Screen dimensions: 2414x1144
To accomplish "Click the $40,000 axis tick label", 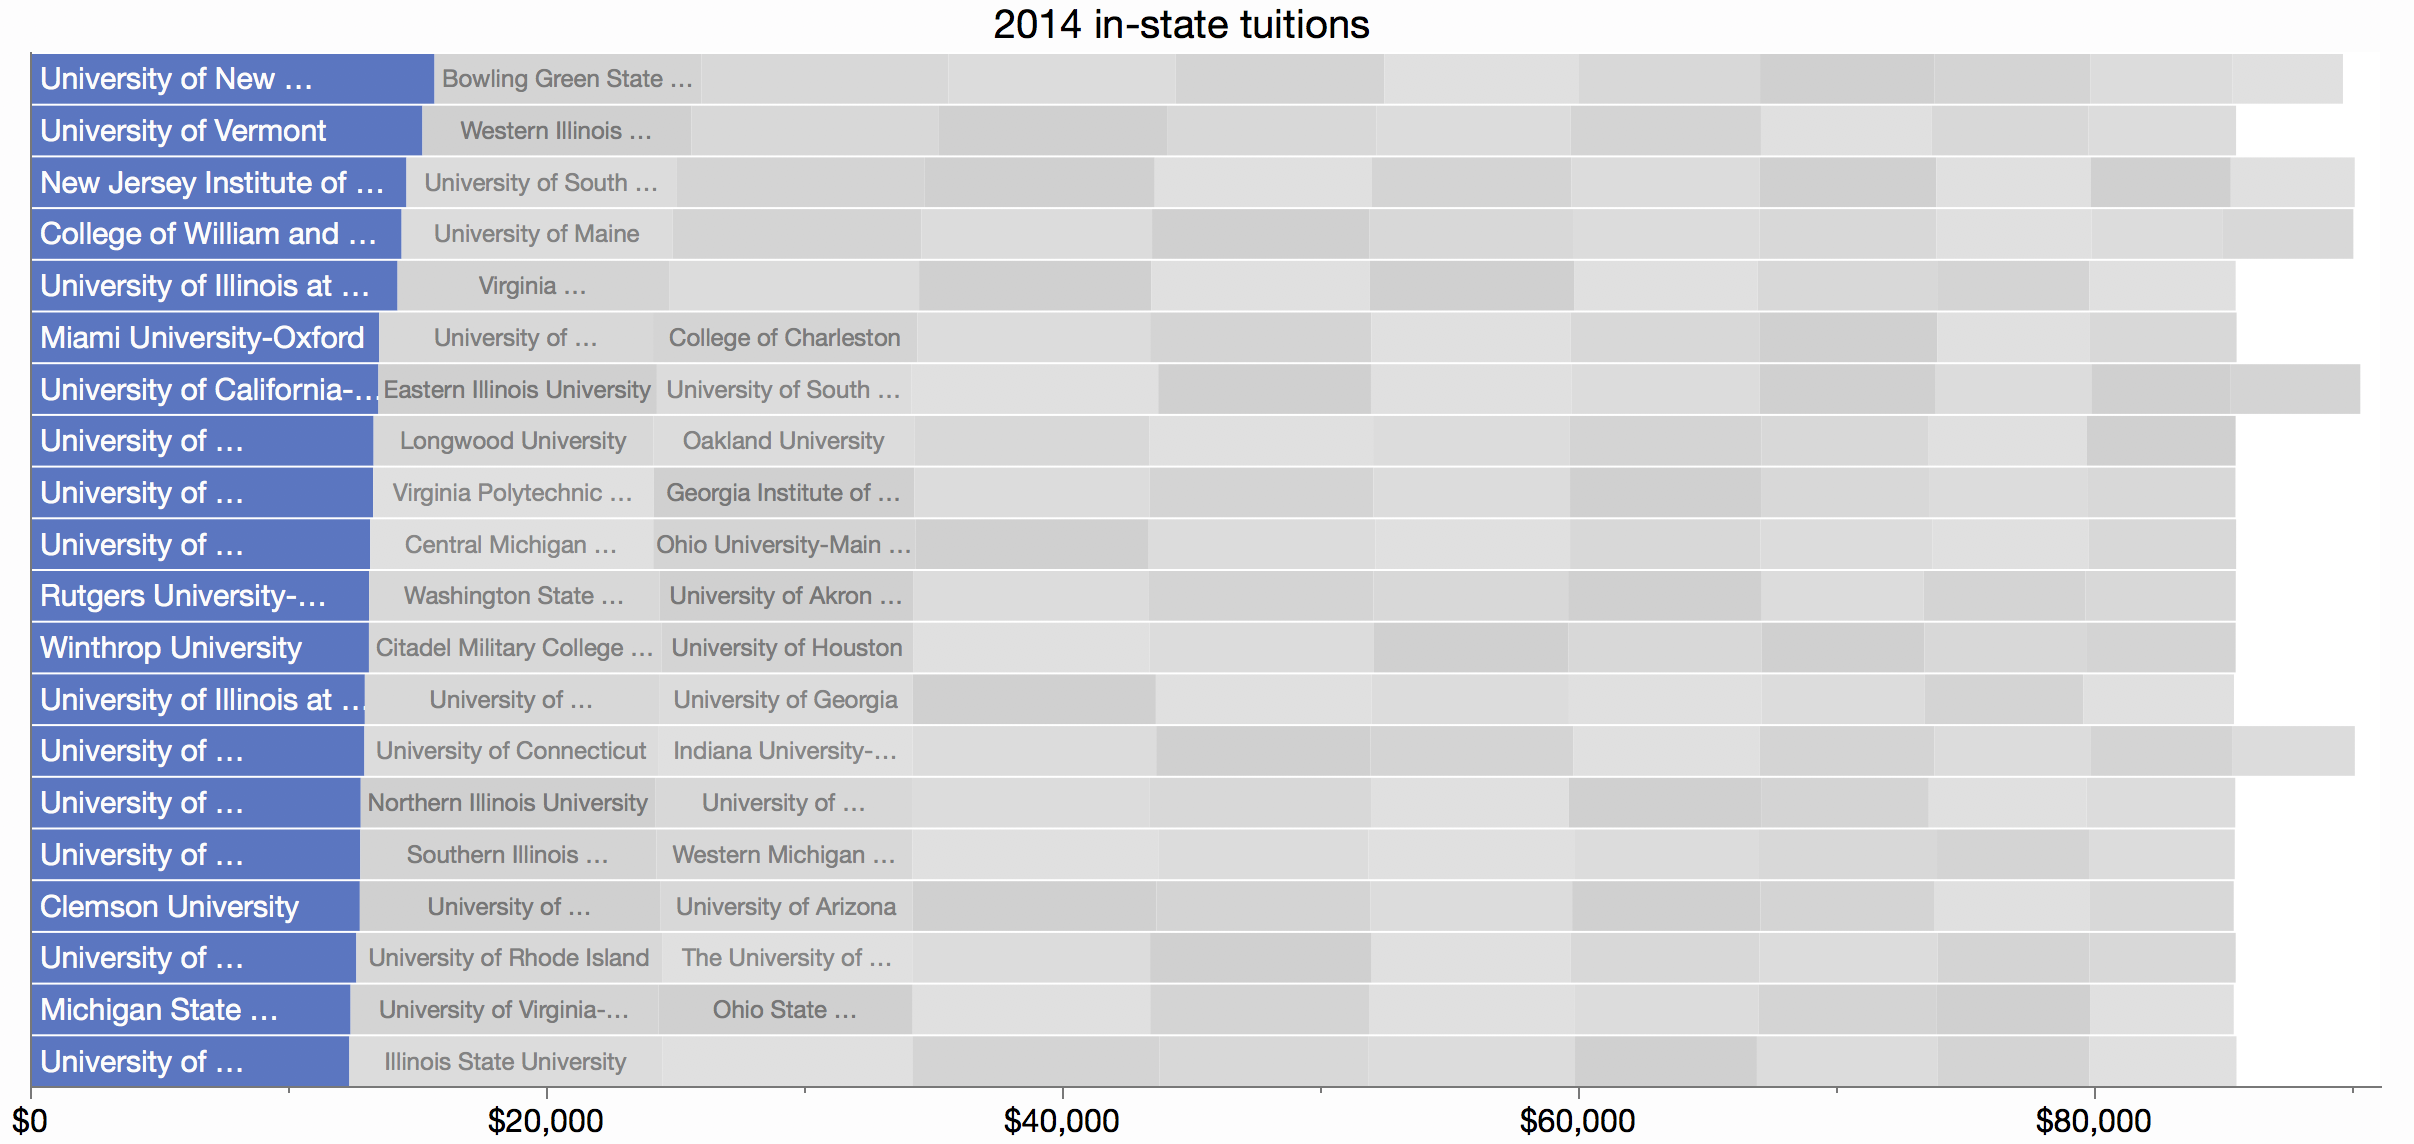I will pos(1061,1121).
